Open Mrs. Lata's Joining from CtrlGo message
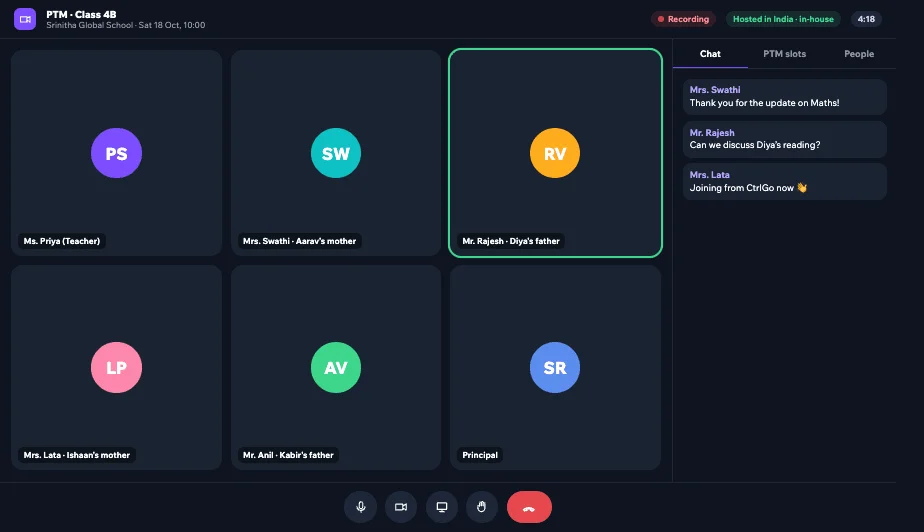The height and width of the screenshot is (532, 924). click(784, 181)
